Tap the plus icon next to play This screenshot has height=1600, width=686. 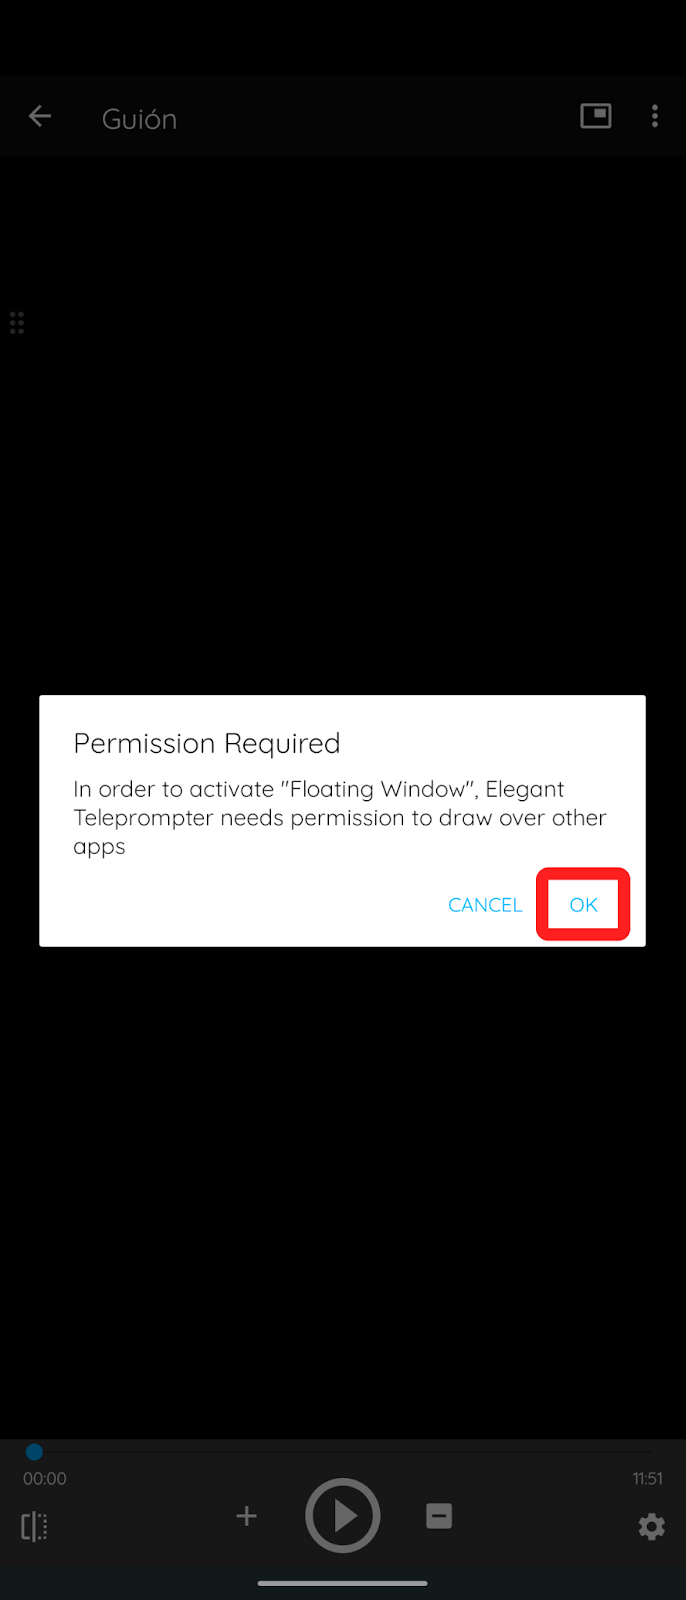tap(247, 1516)
